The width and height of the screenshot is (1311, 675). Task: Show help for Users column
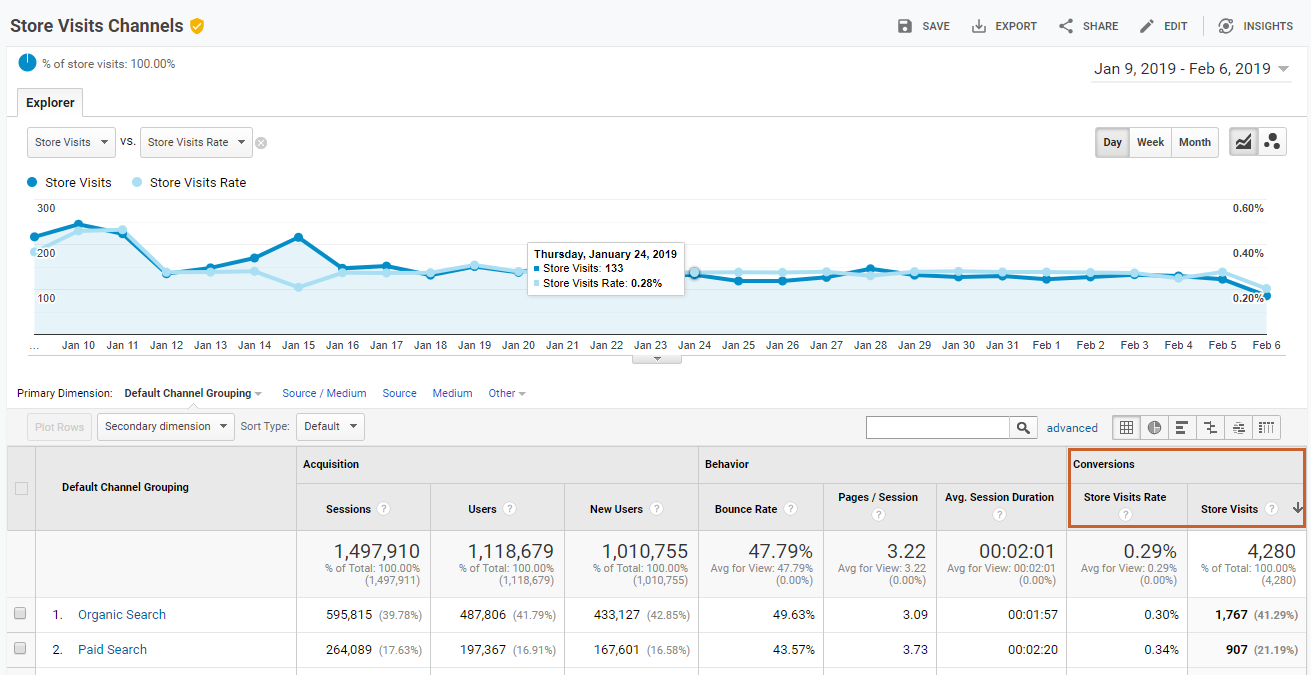click(x=509, y=509)
